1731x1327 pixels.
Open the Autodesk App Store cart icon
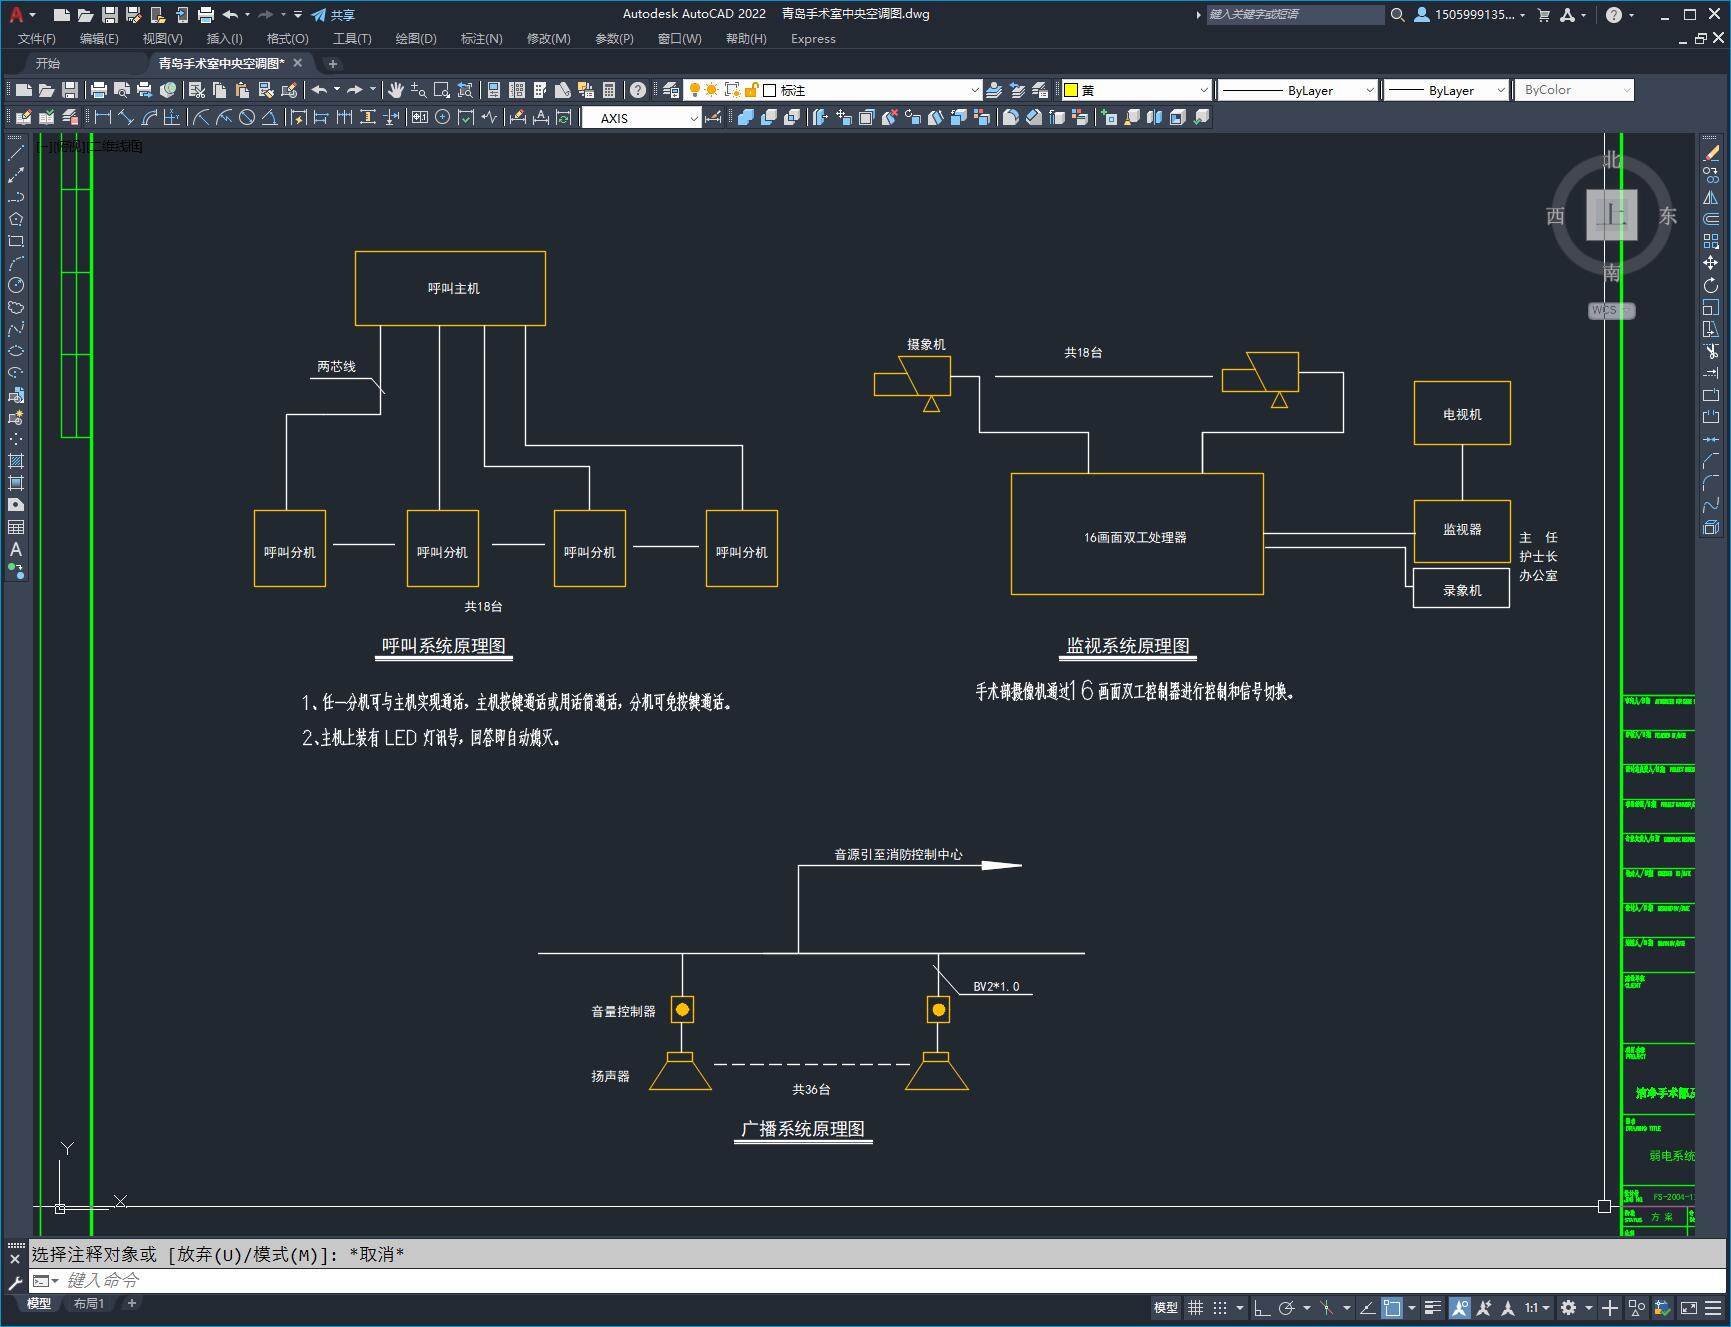pos(1544,14)
